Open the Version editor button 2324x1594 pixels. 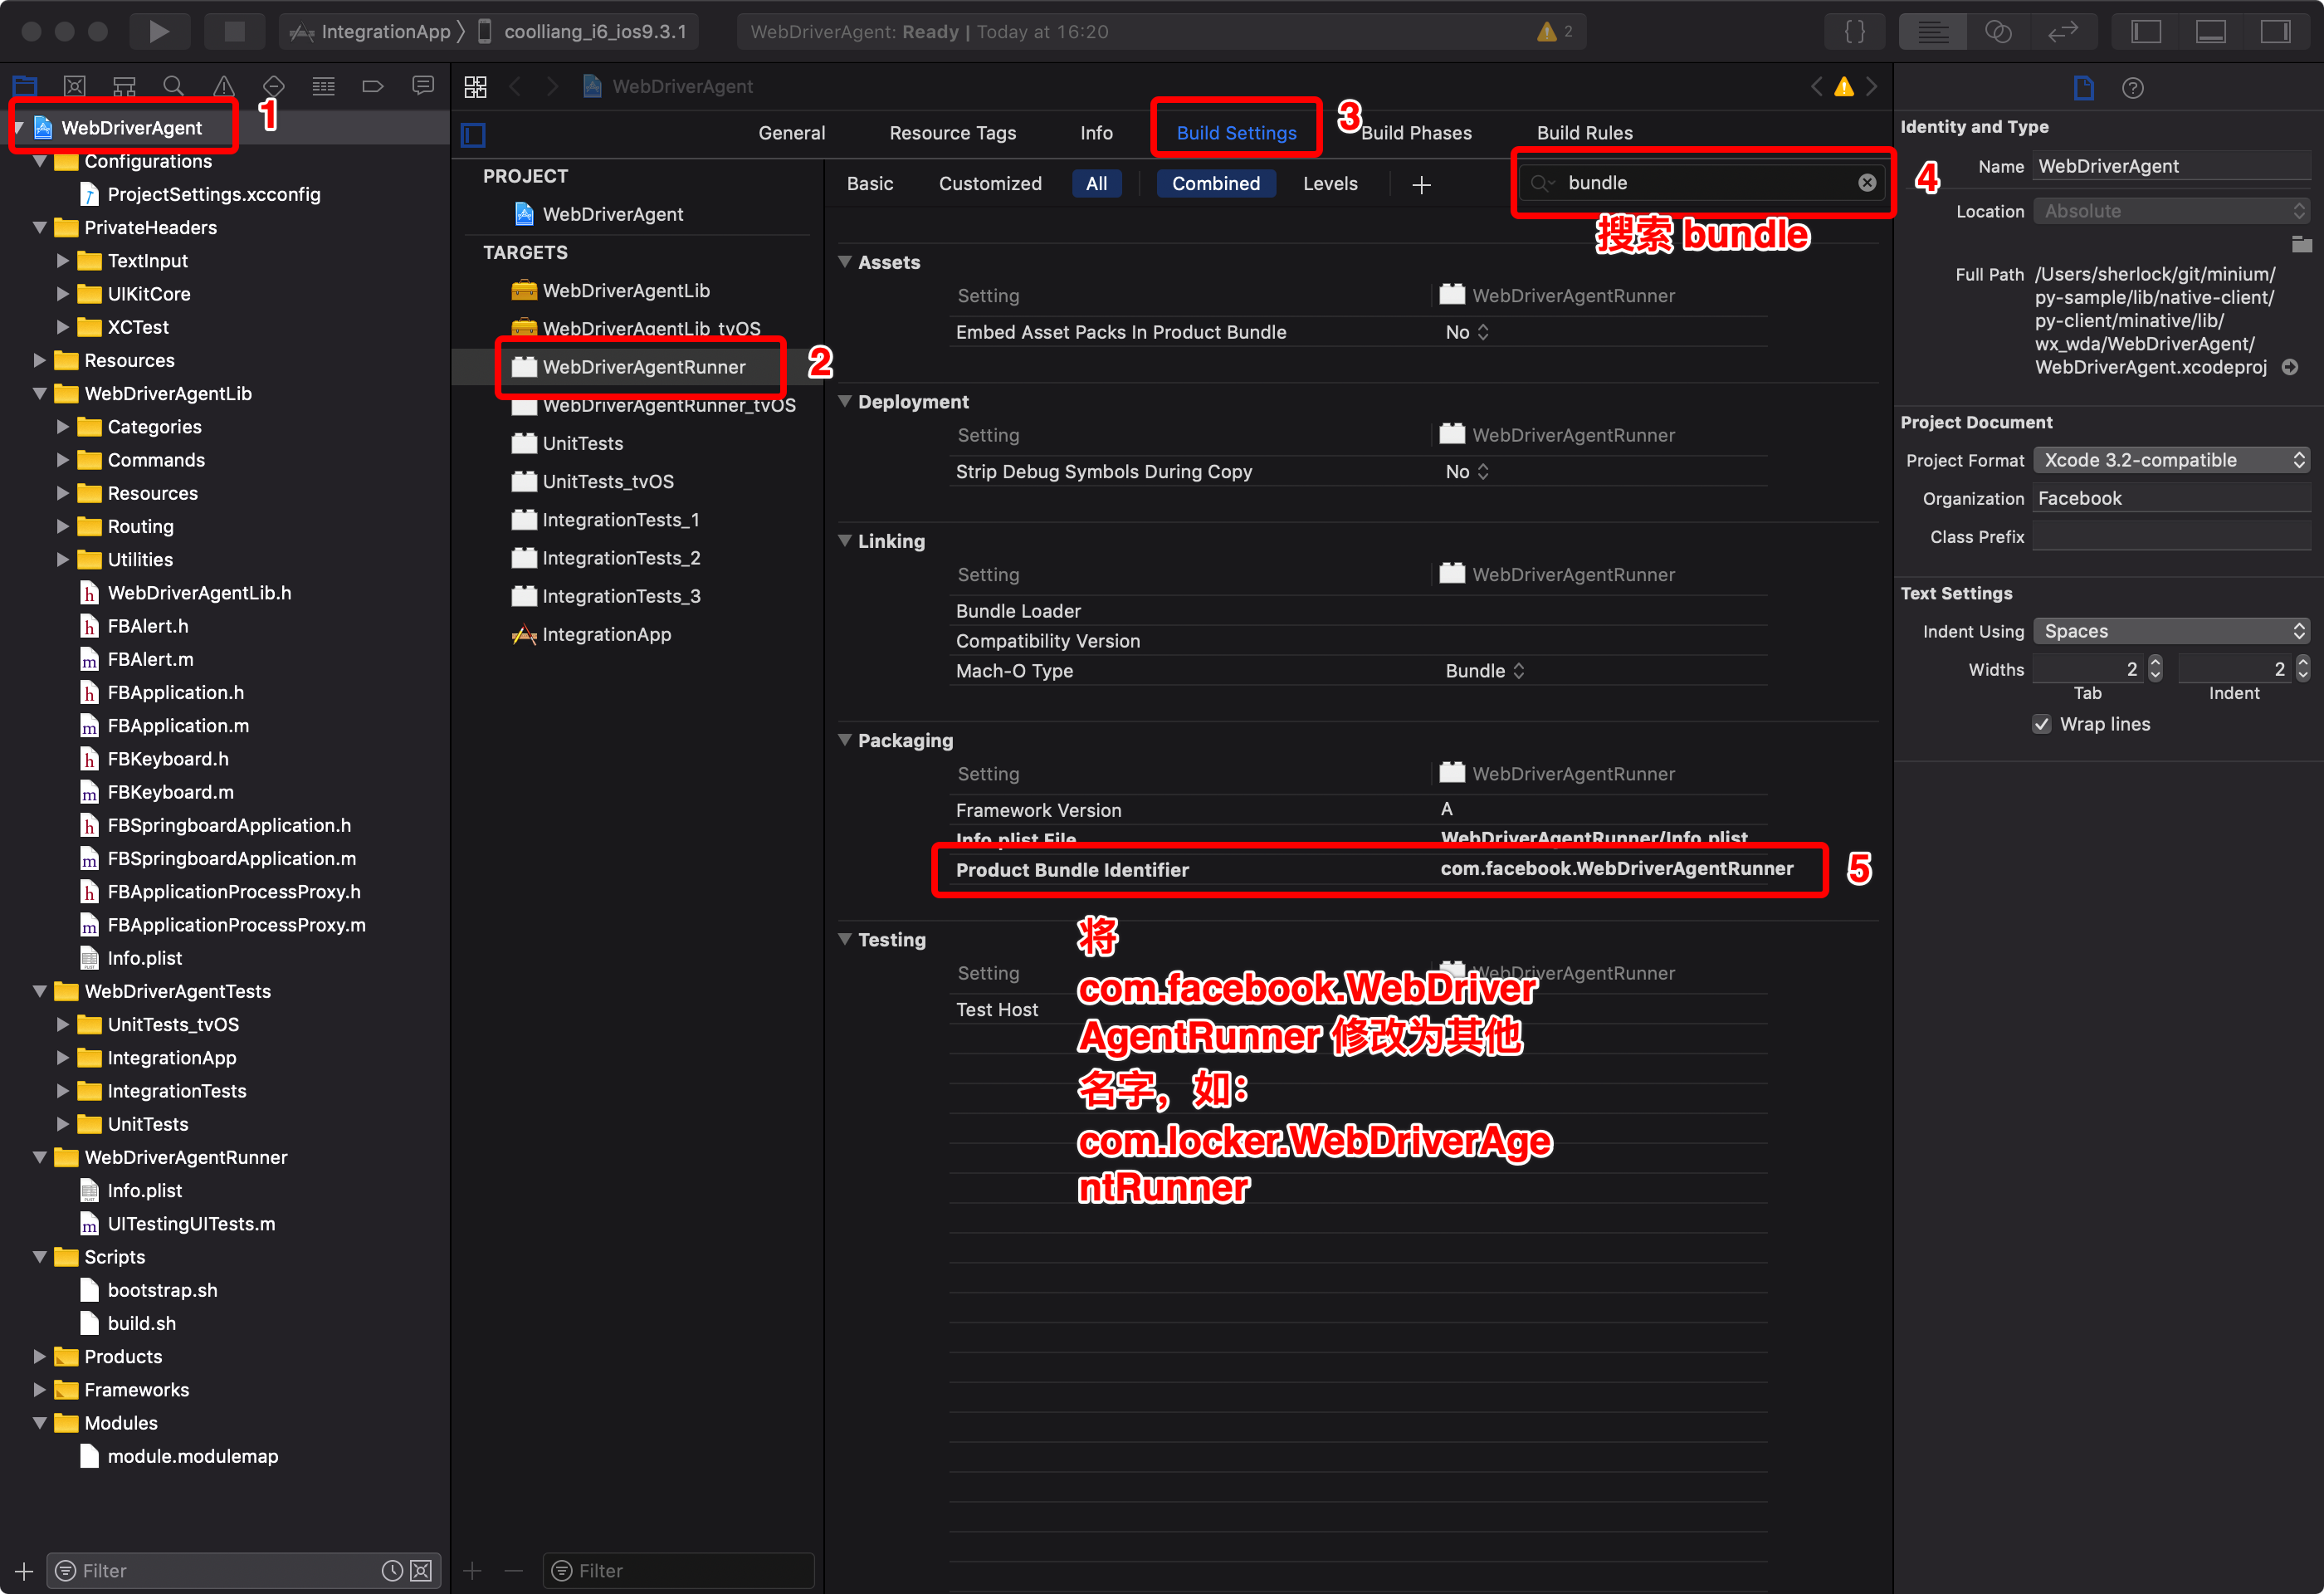[x=2063, y=31]
